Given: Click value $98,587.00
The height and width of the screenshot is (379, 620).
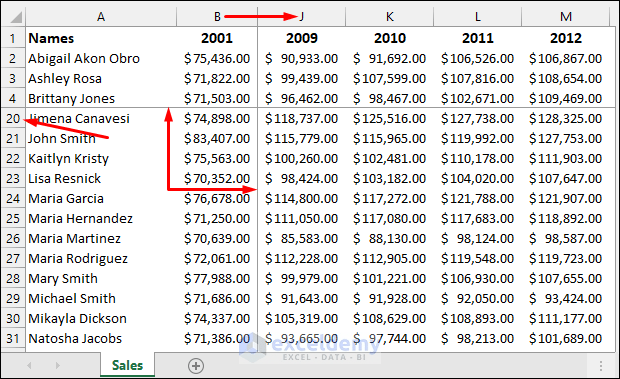Looking at the screenshot, I should pos(565,238).
